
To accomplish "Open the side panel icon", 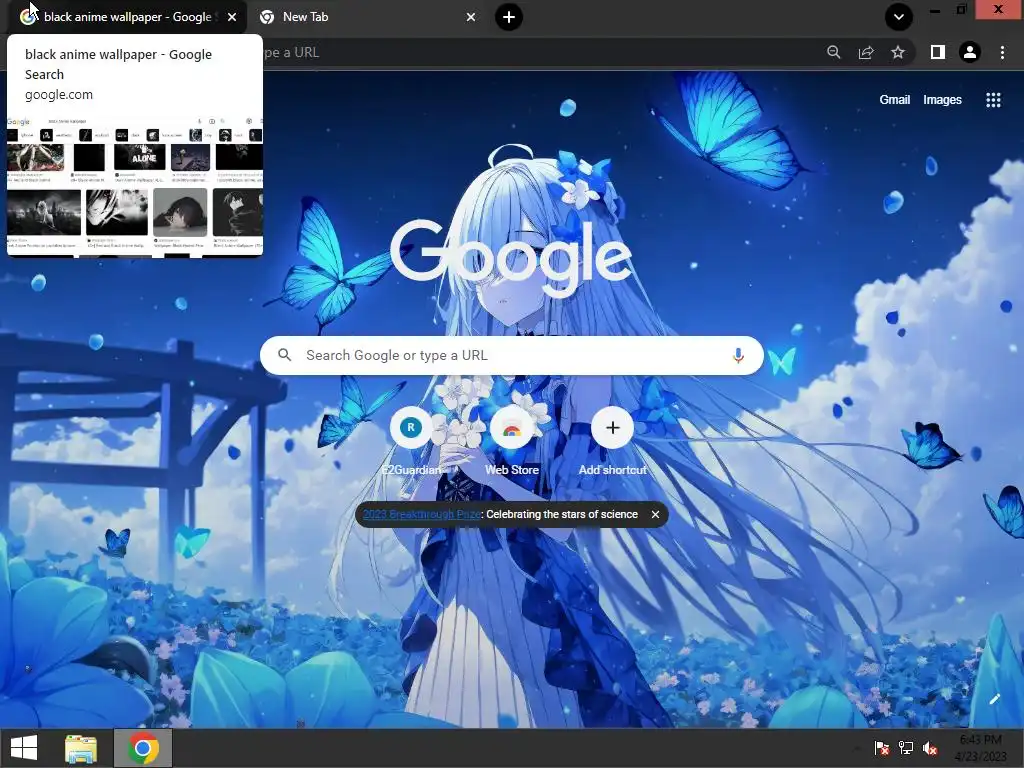I will pyautogui.click(x=938, y=52).
